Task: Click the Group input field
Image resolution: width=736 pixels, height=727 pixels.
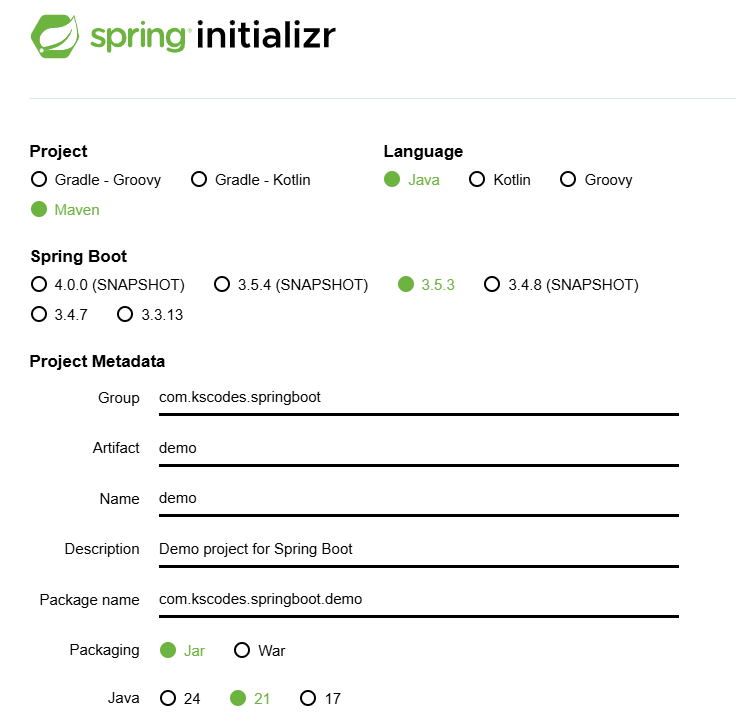Action: click(x=418, y=398)
